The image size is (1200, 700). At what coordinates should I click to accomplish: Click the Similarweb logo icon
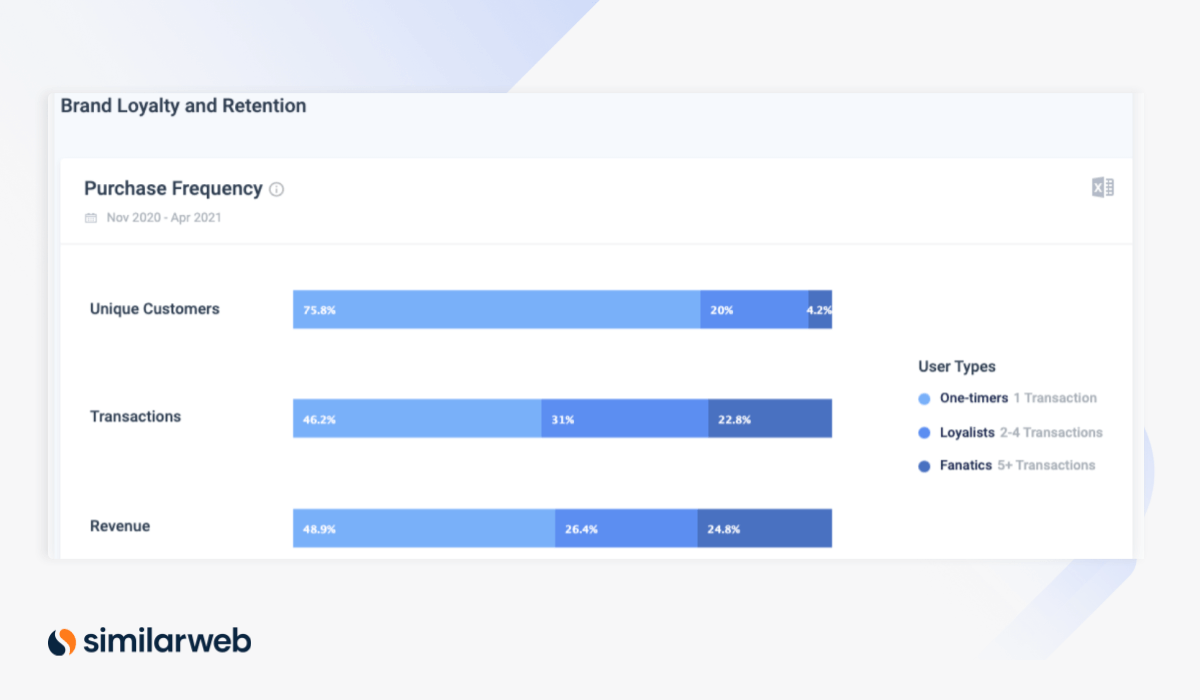[62, 641]
